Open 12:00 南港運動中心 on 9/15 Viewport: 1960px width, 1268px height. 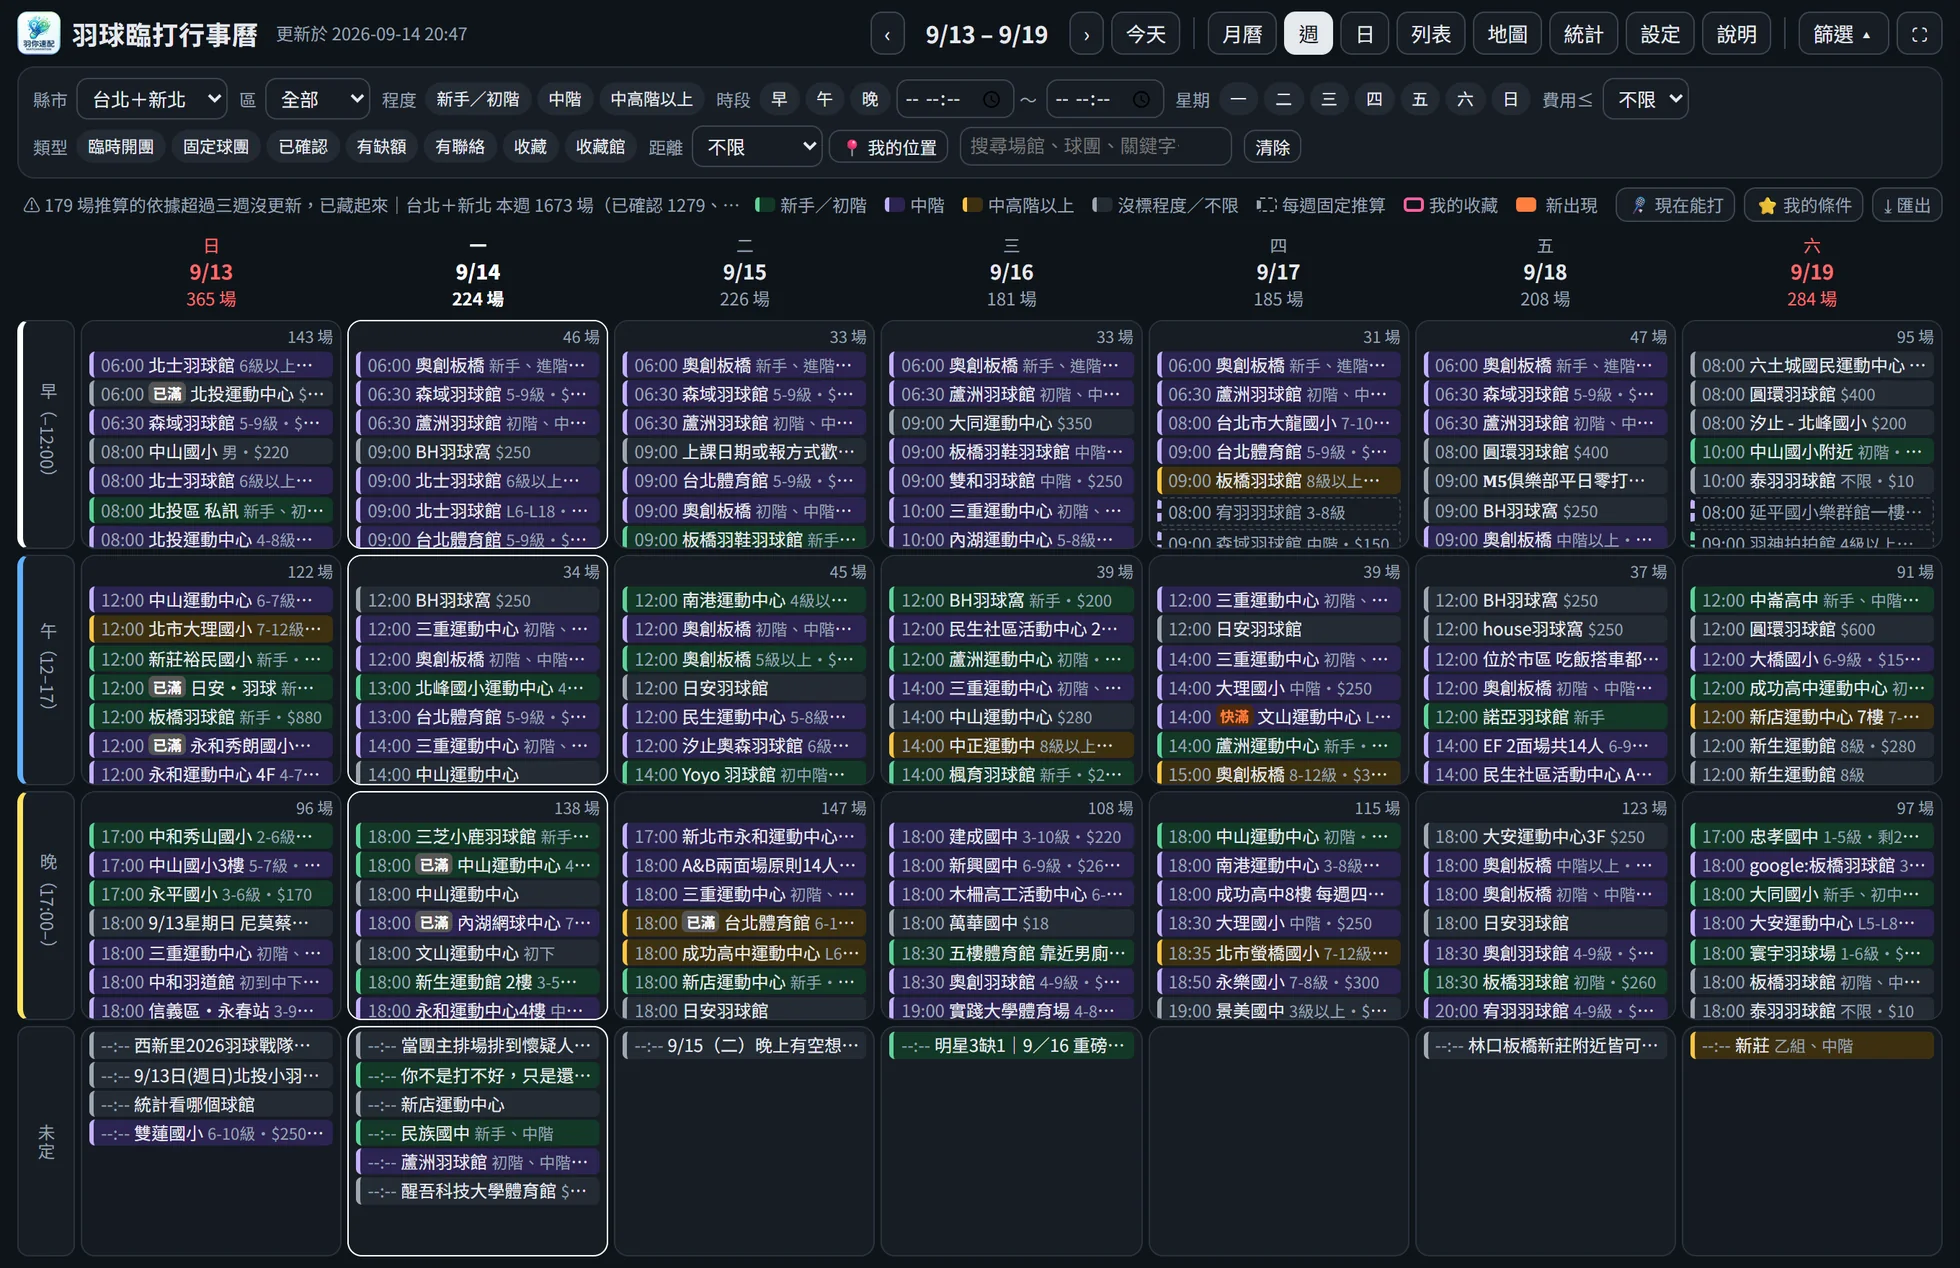coord(744,600)
